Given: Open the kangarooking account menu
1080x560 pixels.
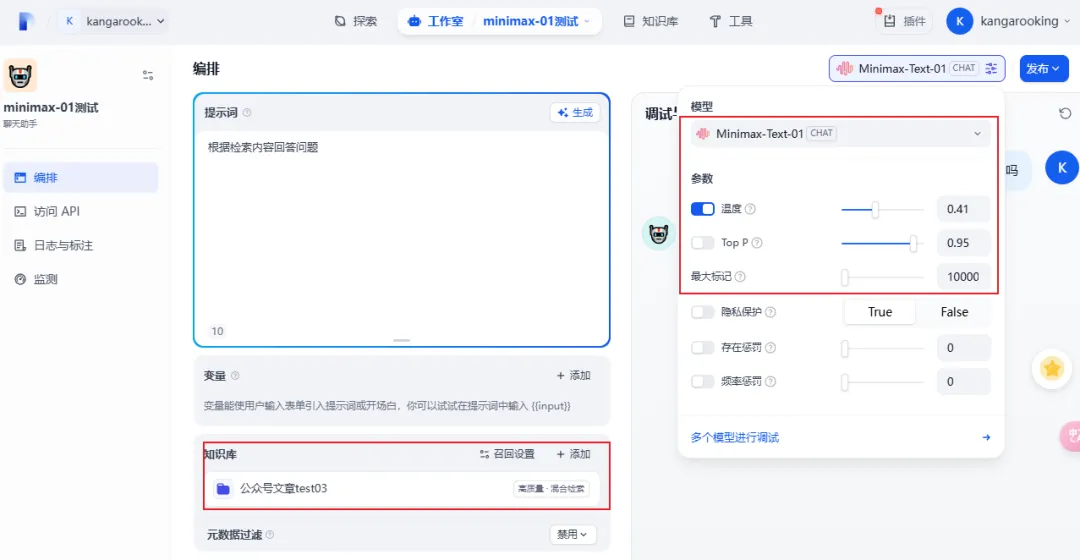Looking at the screenshot, I should click(1009, 21).
